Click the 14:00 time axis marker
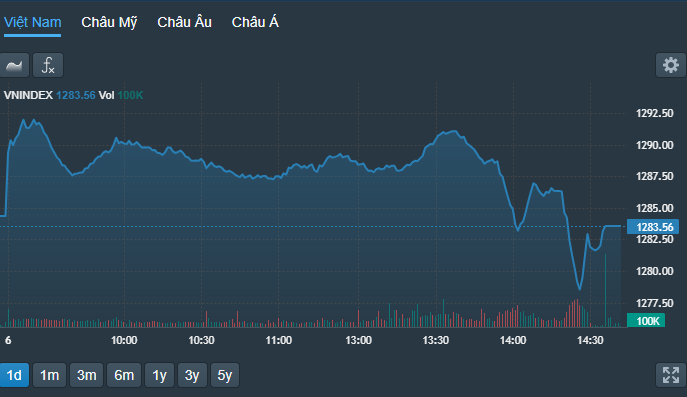This screenshot has width=687, height=397. pyautogui.click(x=513, y=340)
